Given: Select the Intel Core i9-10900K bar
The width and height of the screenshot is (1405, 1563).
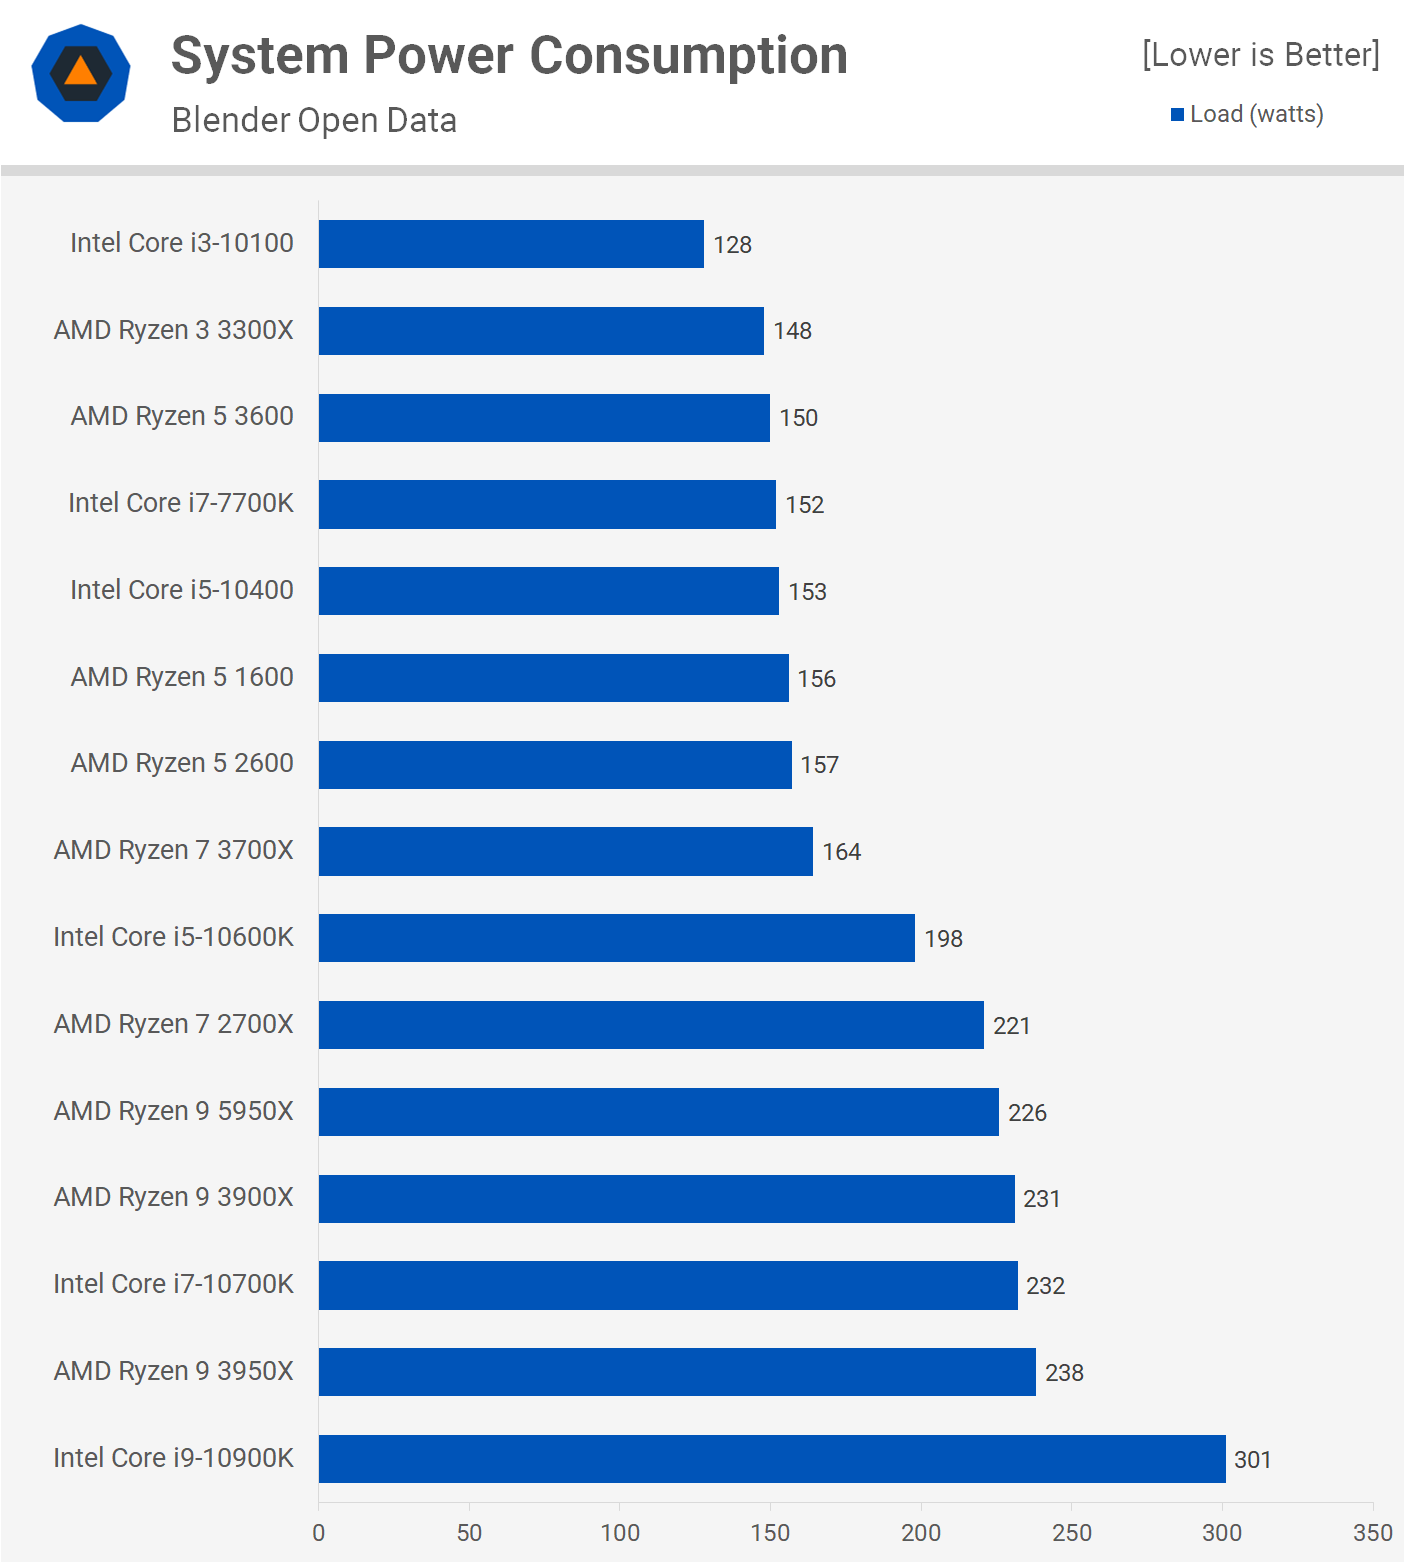Looking at the screenshot, I should [772, 1459].
